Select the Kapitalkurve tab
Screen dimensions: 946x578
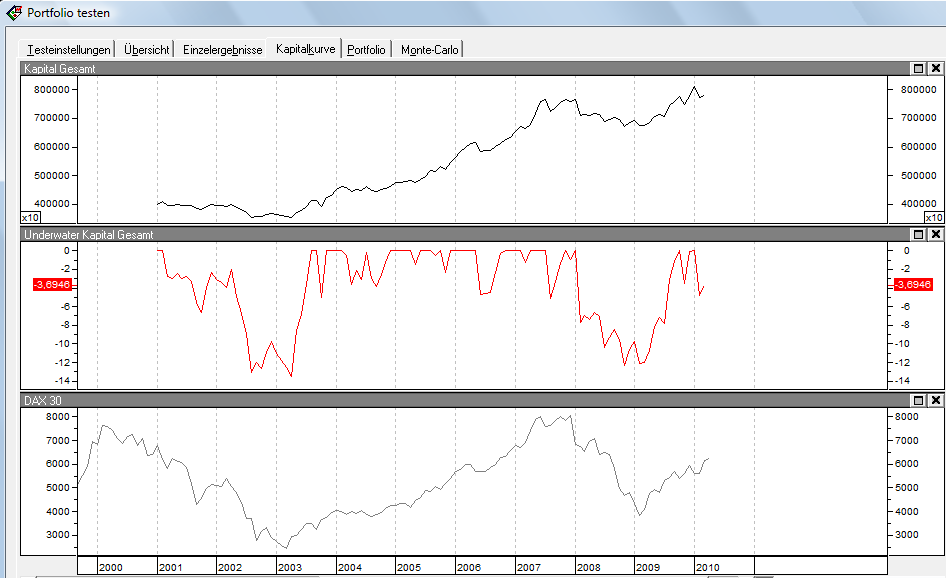[305, 49]
